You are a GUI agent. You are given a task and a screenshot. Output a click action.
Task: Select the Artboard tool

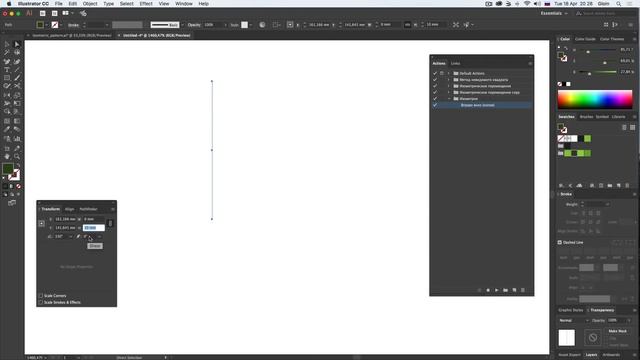click(x=7, y=148)
